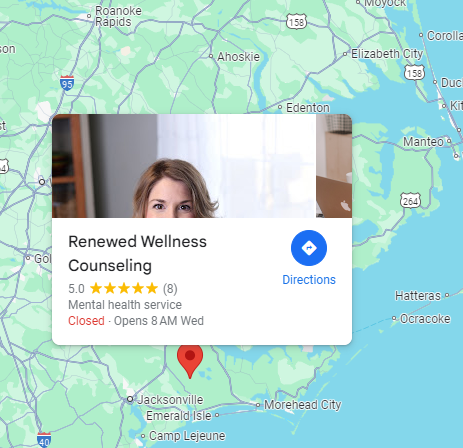
Task: Select the Roanoke Rapids map label
Action: [x=118, y=16]
